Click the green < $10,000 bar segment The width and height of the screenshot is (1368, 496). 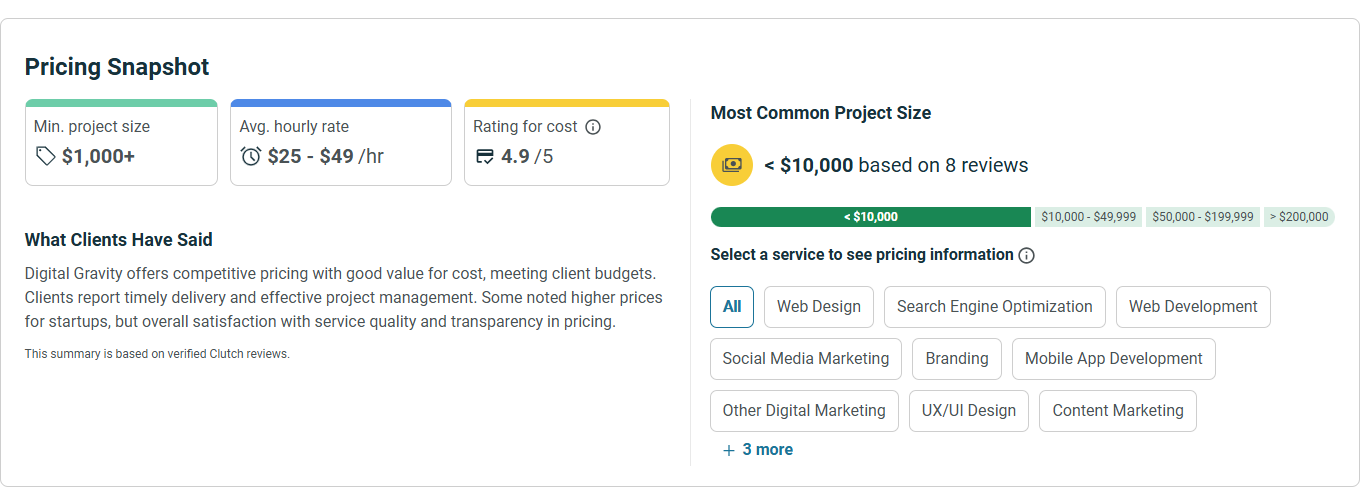(x=870, y=217)
